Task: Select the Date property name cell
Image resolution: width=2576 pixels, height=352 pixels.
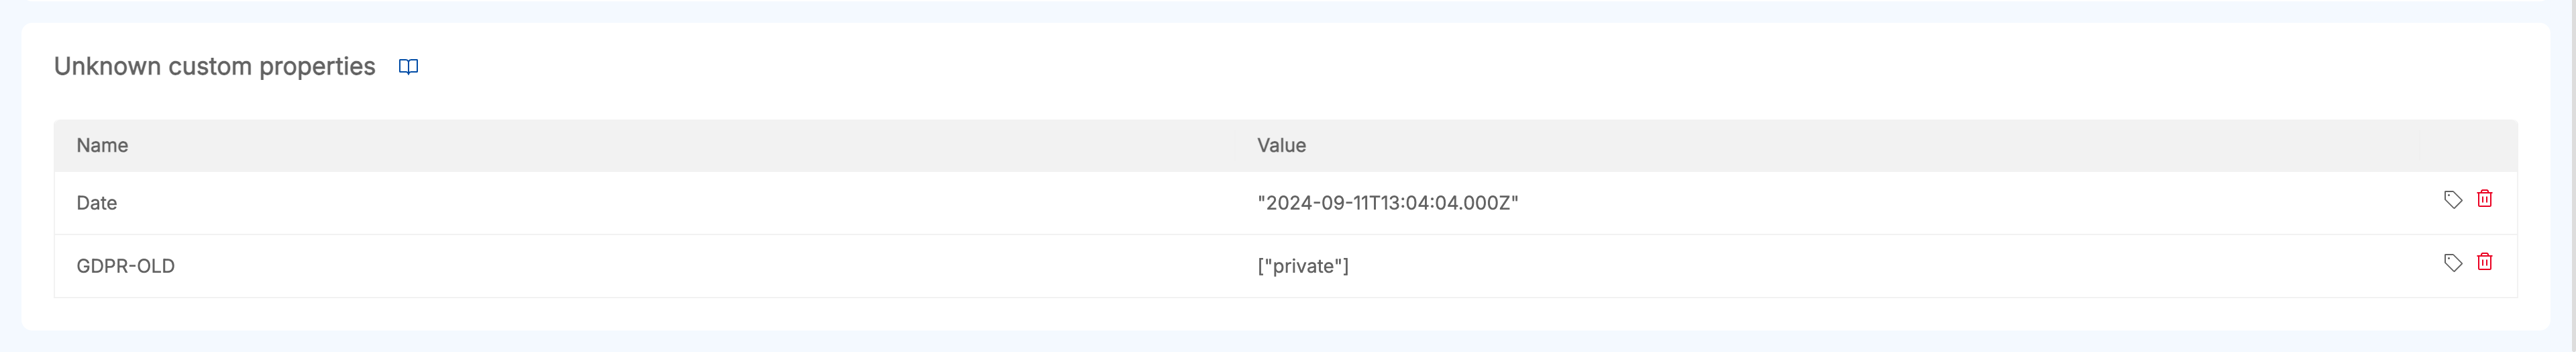Action: [97, 203]
